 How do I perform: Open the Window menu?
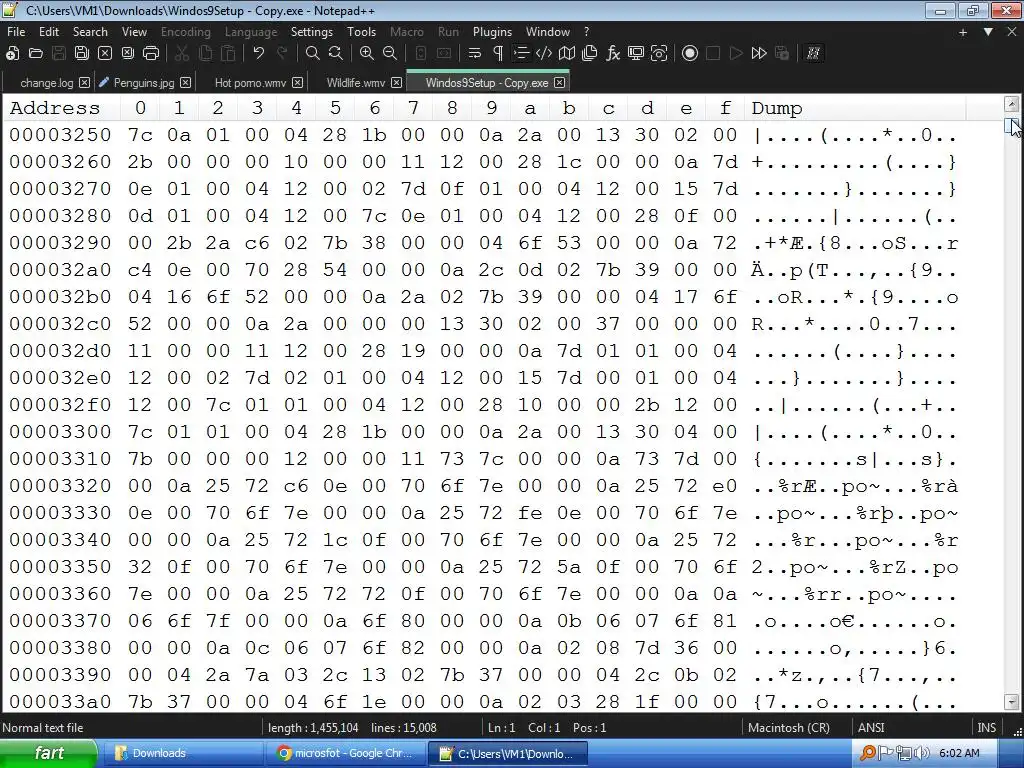point(547,31)
